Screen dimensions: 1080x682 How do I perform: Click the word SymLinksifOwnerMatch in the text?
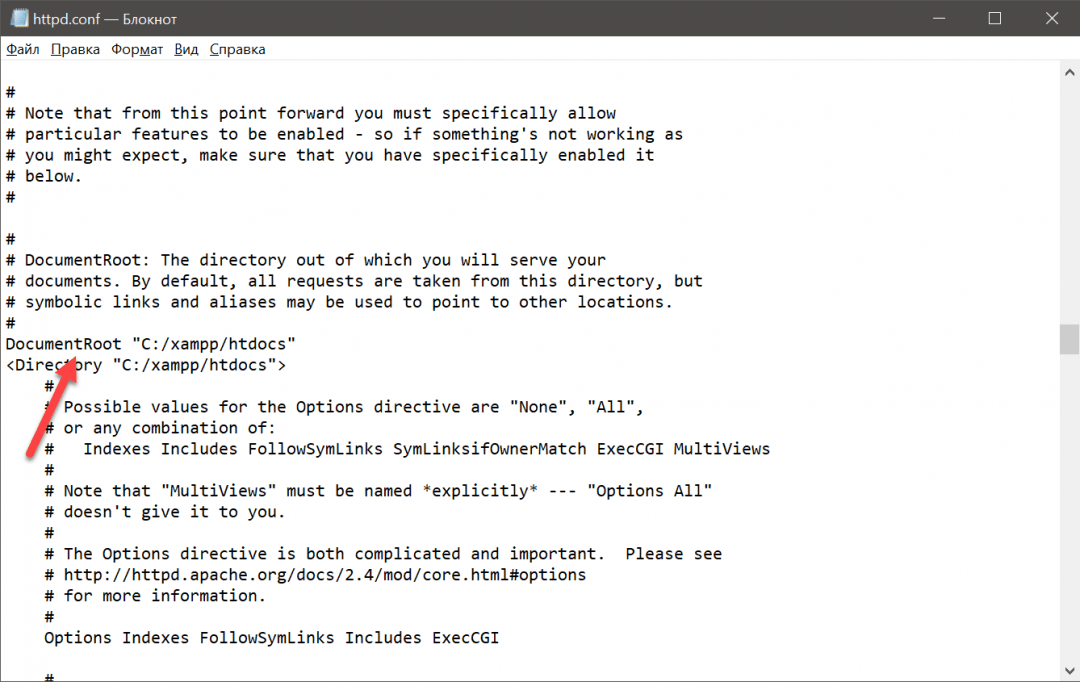(490, 449)
